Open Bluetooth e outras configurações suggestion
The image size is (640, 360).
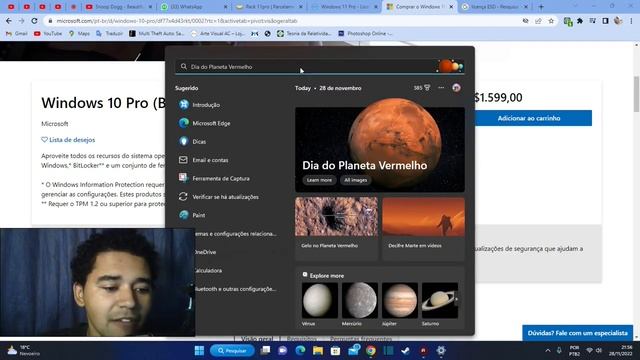point(237,289)
